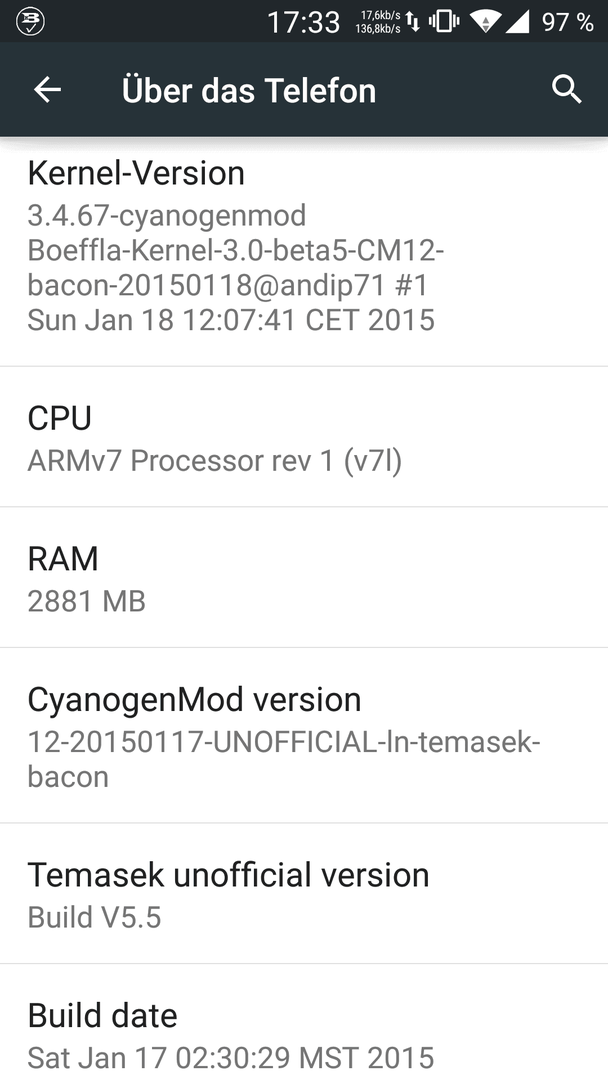Tap the ARMv7 Processor rev 1 text
This screenshot has width=608, height=1080.
pos(214,461)
